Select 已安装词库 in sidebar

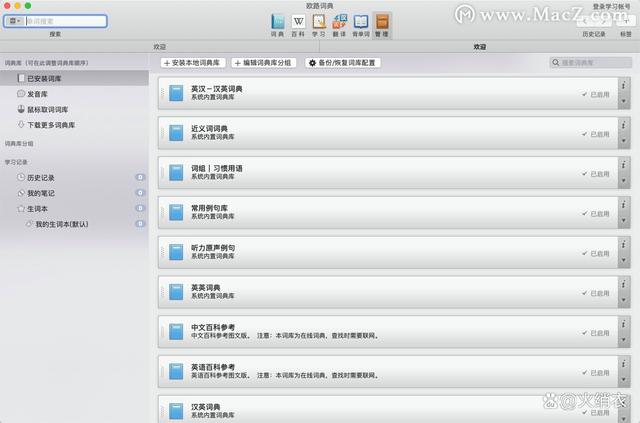click(74, 78)
